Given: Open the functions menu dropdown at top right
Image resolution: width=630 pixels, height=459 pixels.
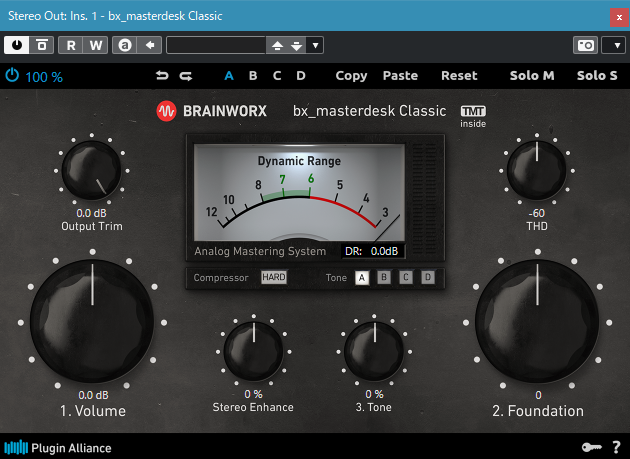Looking at the screenshot, I should coord(614,45).
